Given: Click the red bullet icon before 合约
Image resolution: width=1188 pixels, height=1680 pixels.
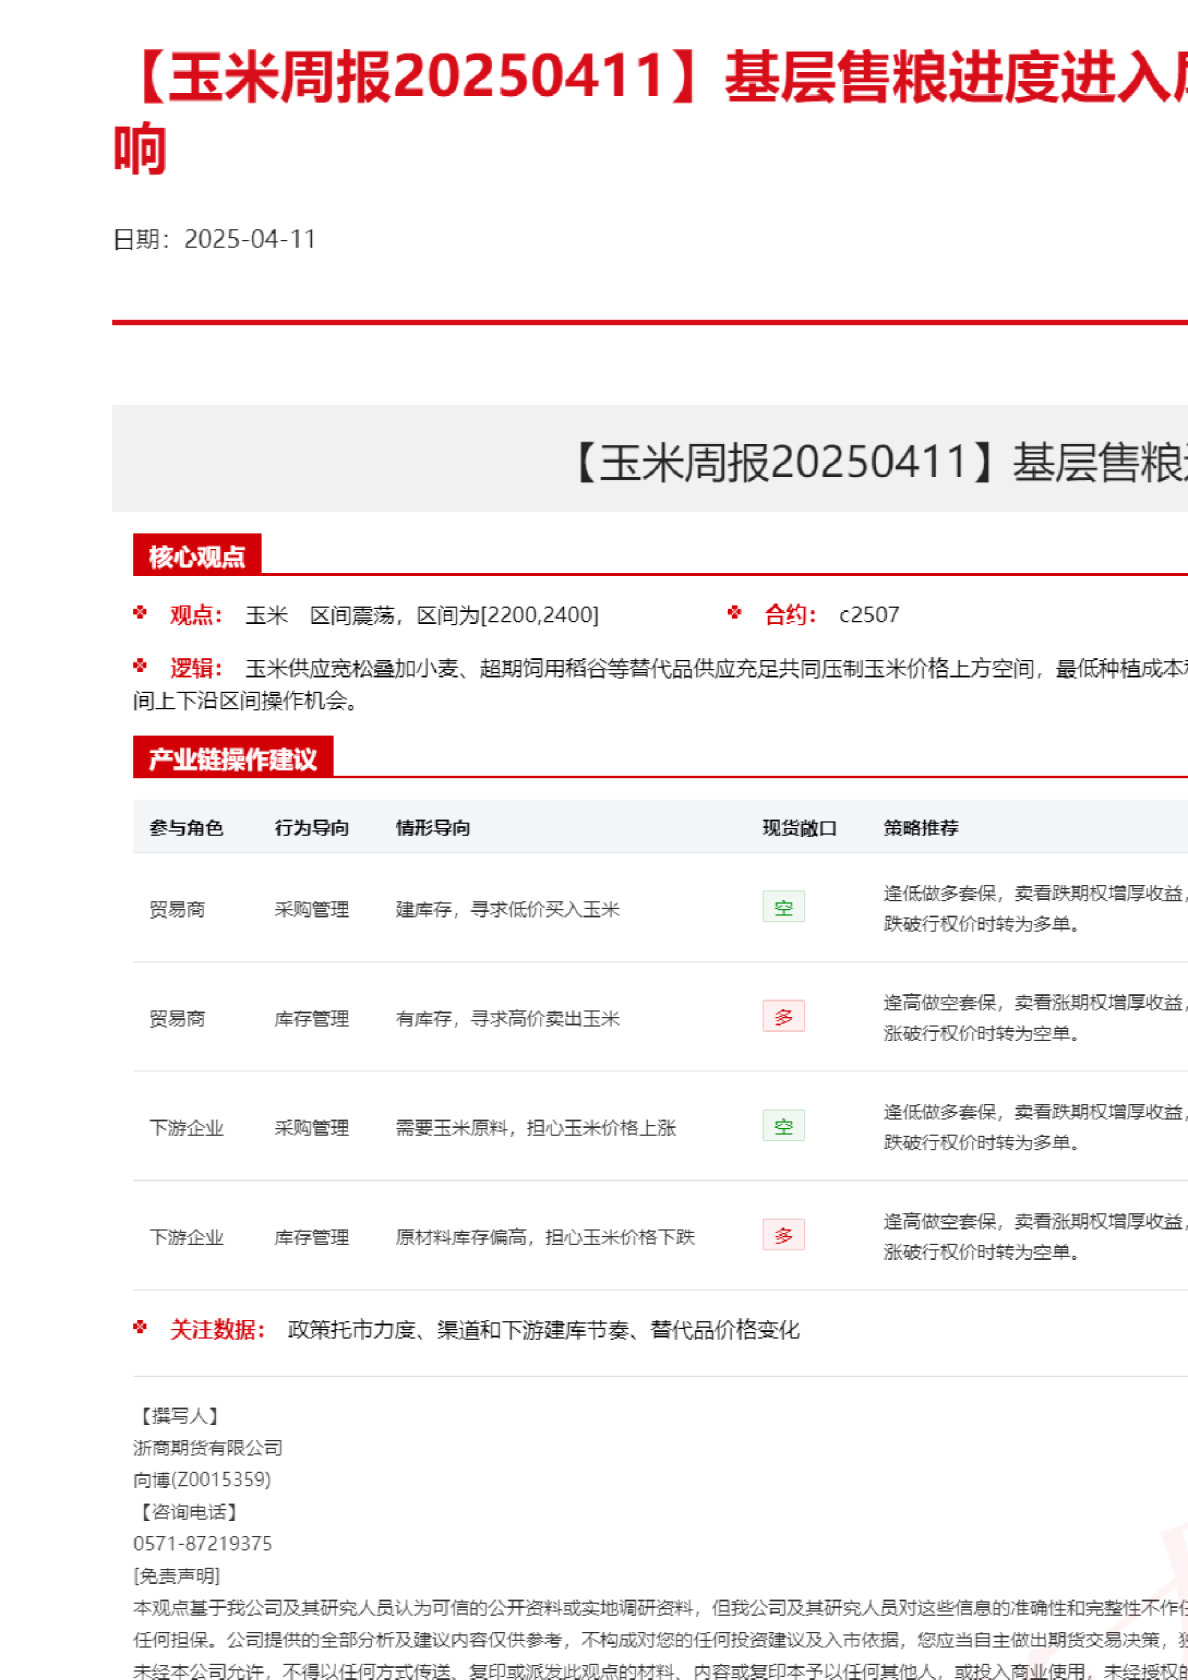Looking at the screenshot, I should coord(735,613).
